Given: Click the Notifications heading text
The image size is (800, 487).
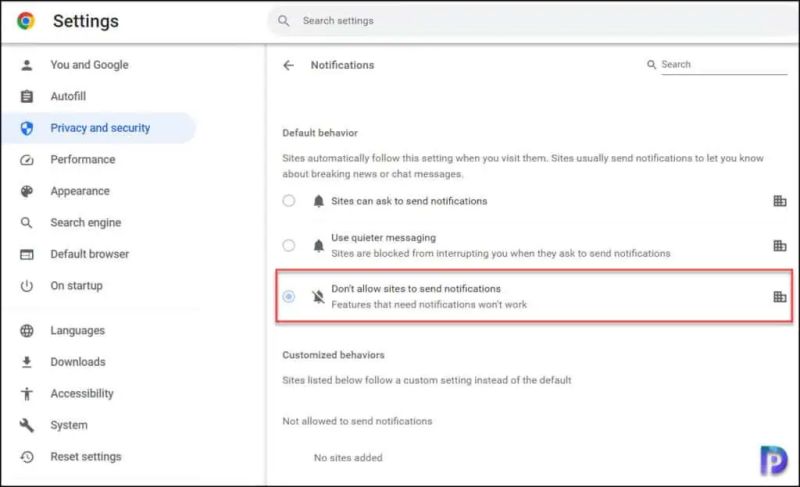Looking at the screenshot, I should 342,65.
